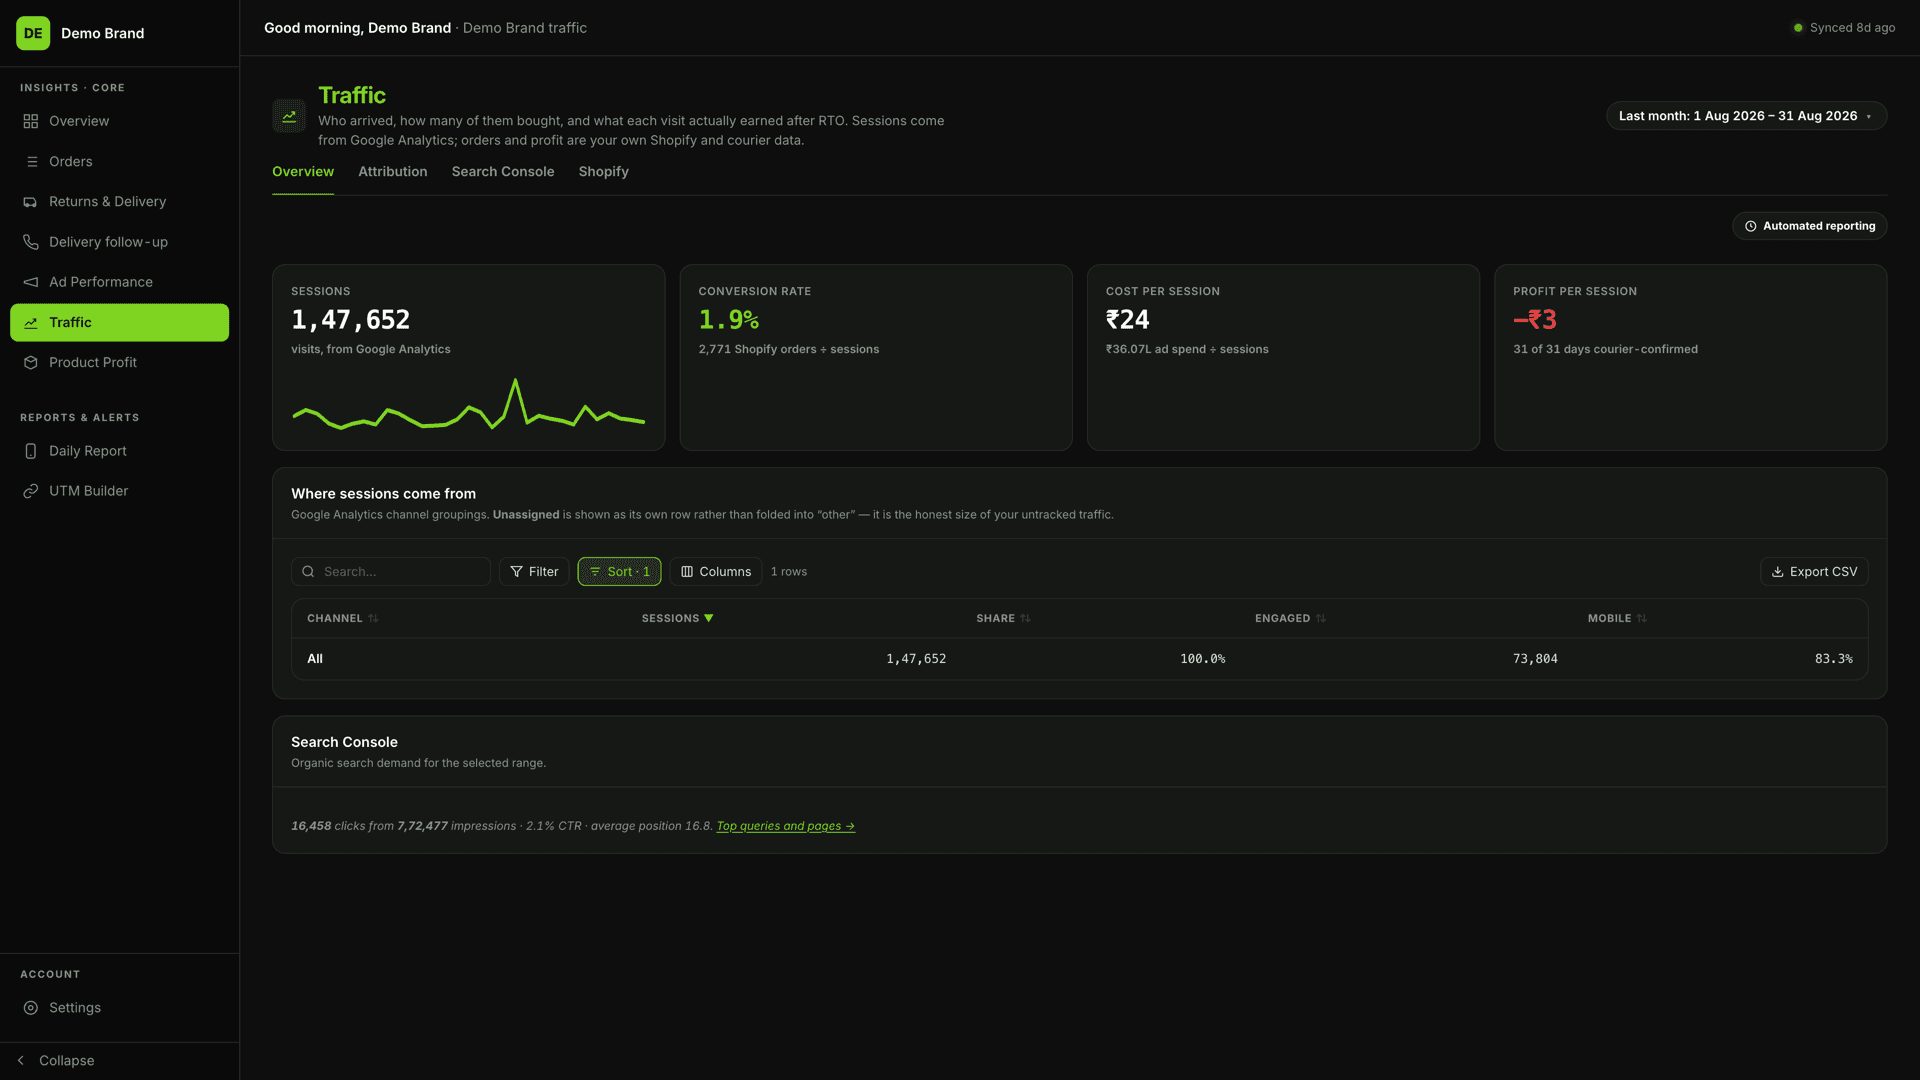This screenshot has height=1080, width=1920.
Task: Open Traffic in the sidebar
Action: pyautogui.click(x=119, y=322)
